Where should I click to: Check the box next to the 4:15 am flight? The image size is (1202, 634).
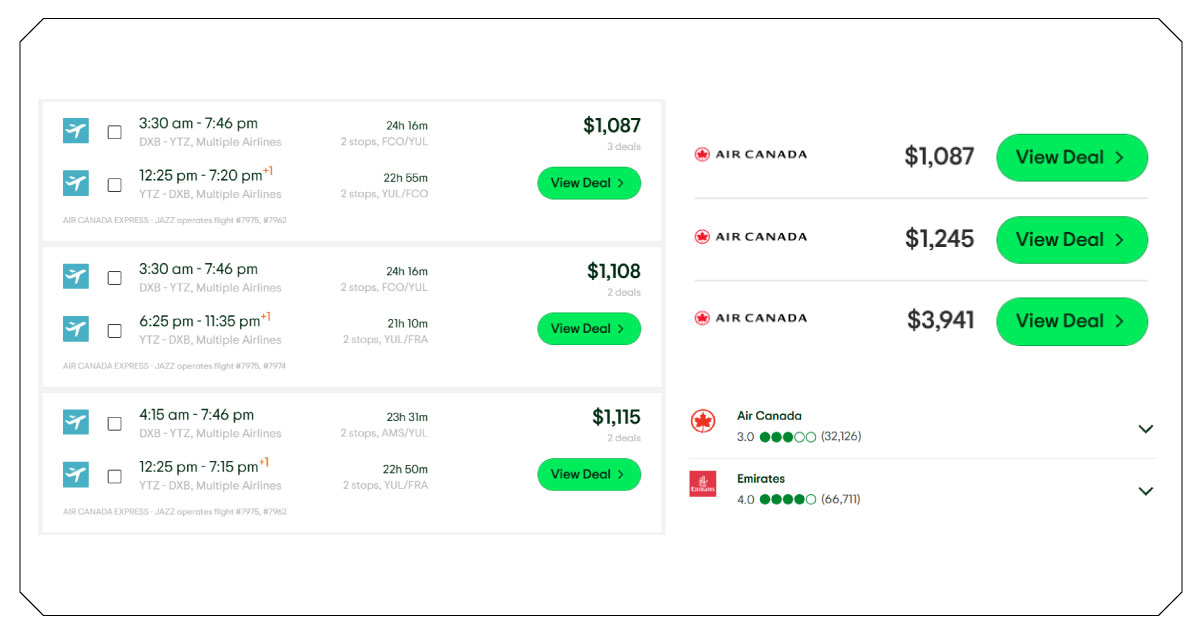click(x=115, y=421)
